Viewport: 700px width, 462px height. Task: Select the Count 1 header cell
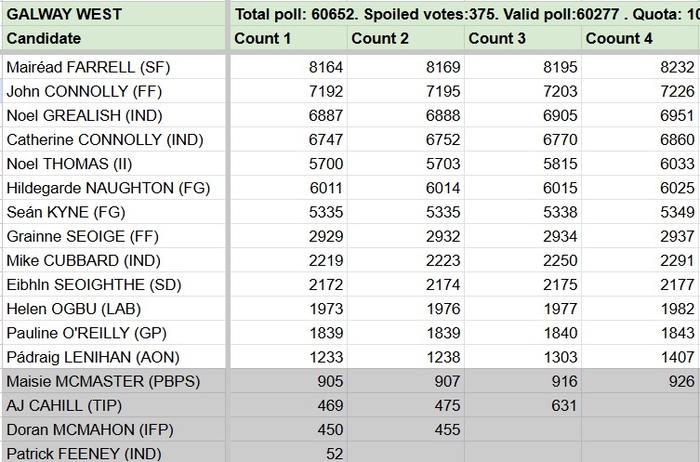coord(287,39)
